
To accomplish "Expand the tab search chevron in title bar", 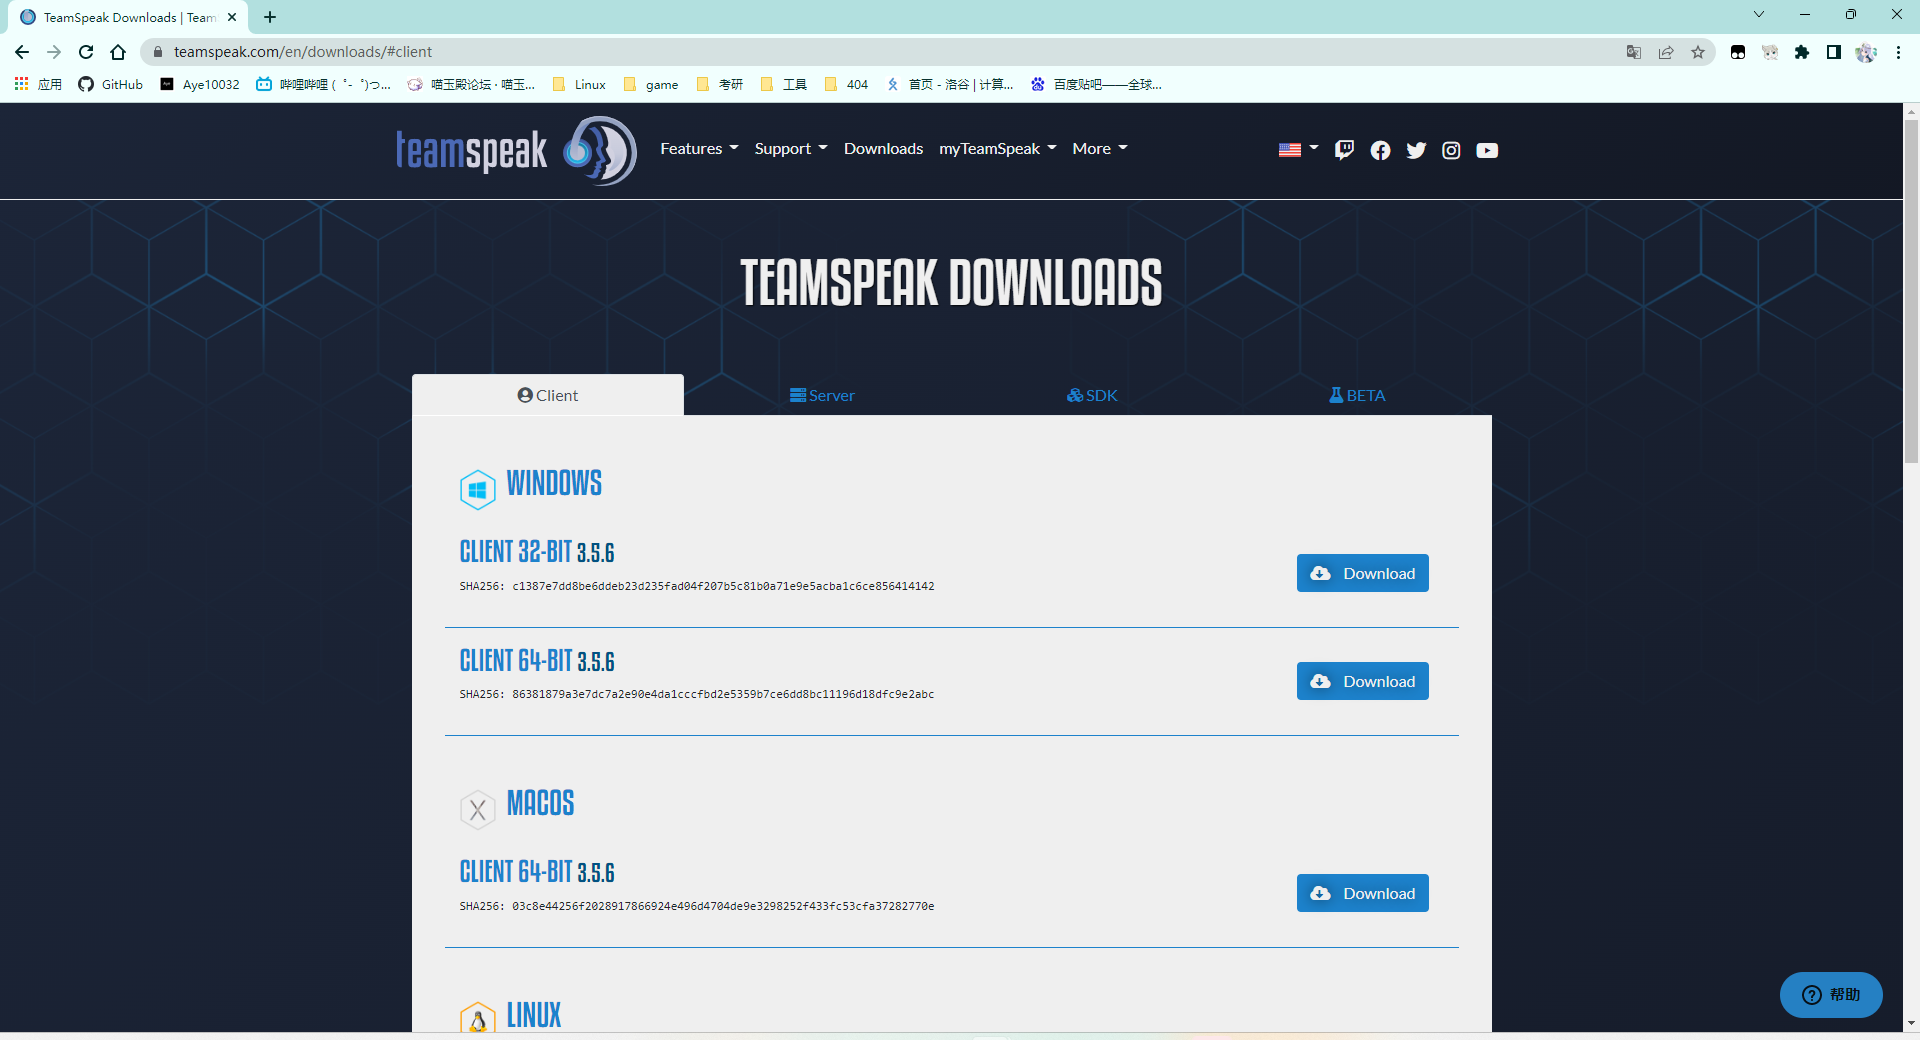I will coord(1759,14).
